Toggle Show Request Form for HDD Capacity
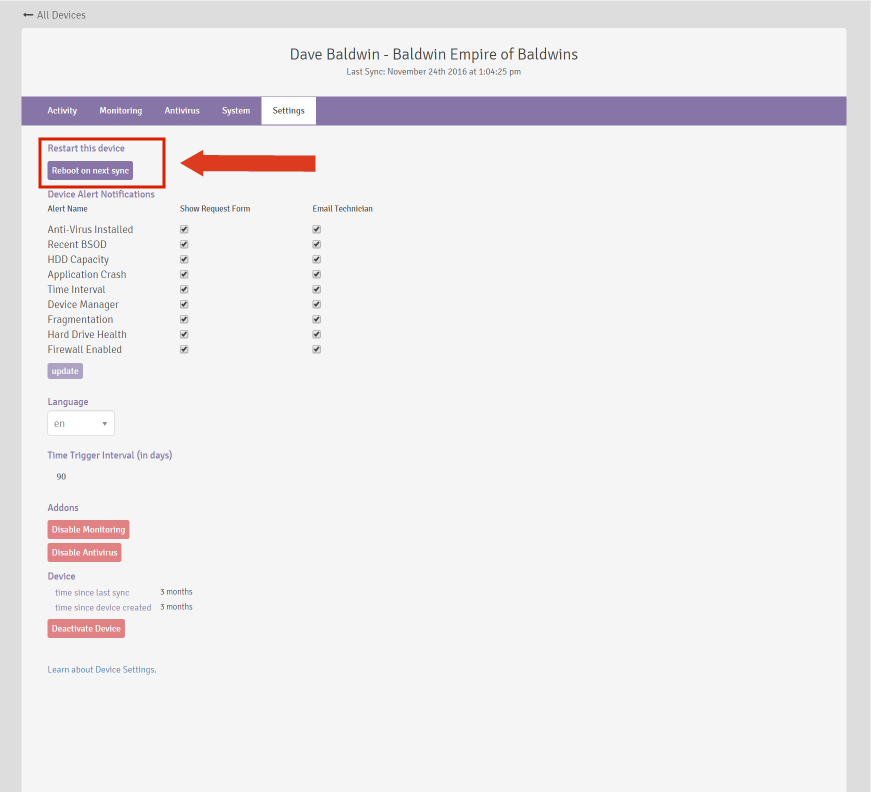 click(x=184, y=259)
